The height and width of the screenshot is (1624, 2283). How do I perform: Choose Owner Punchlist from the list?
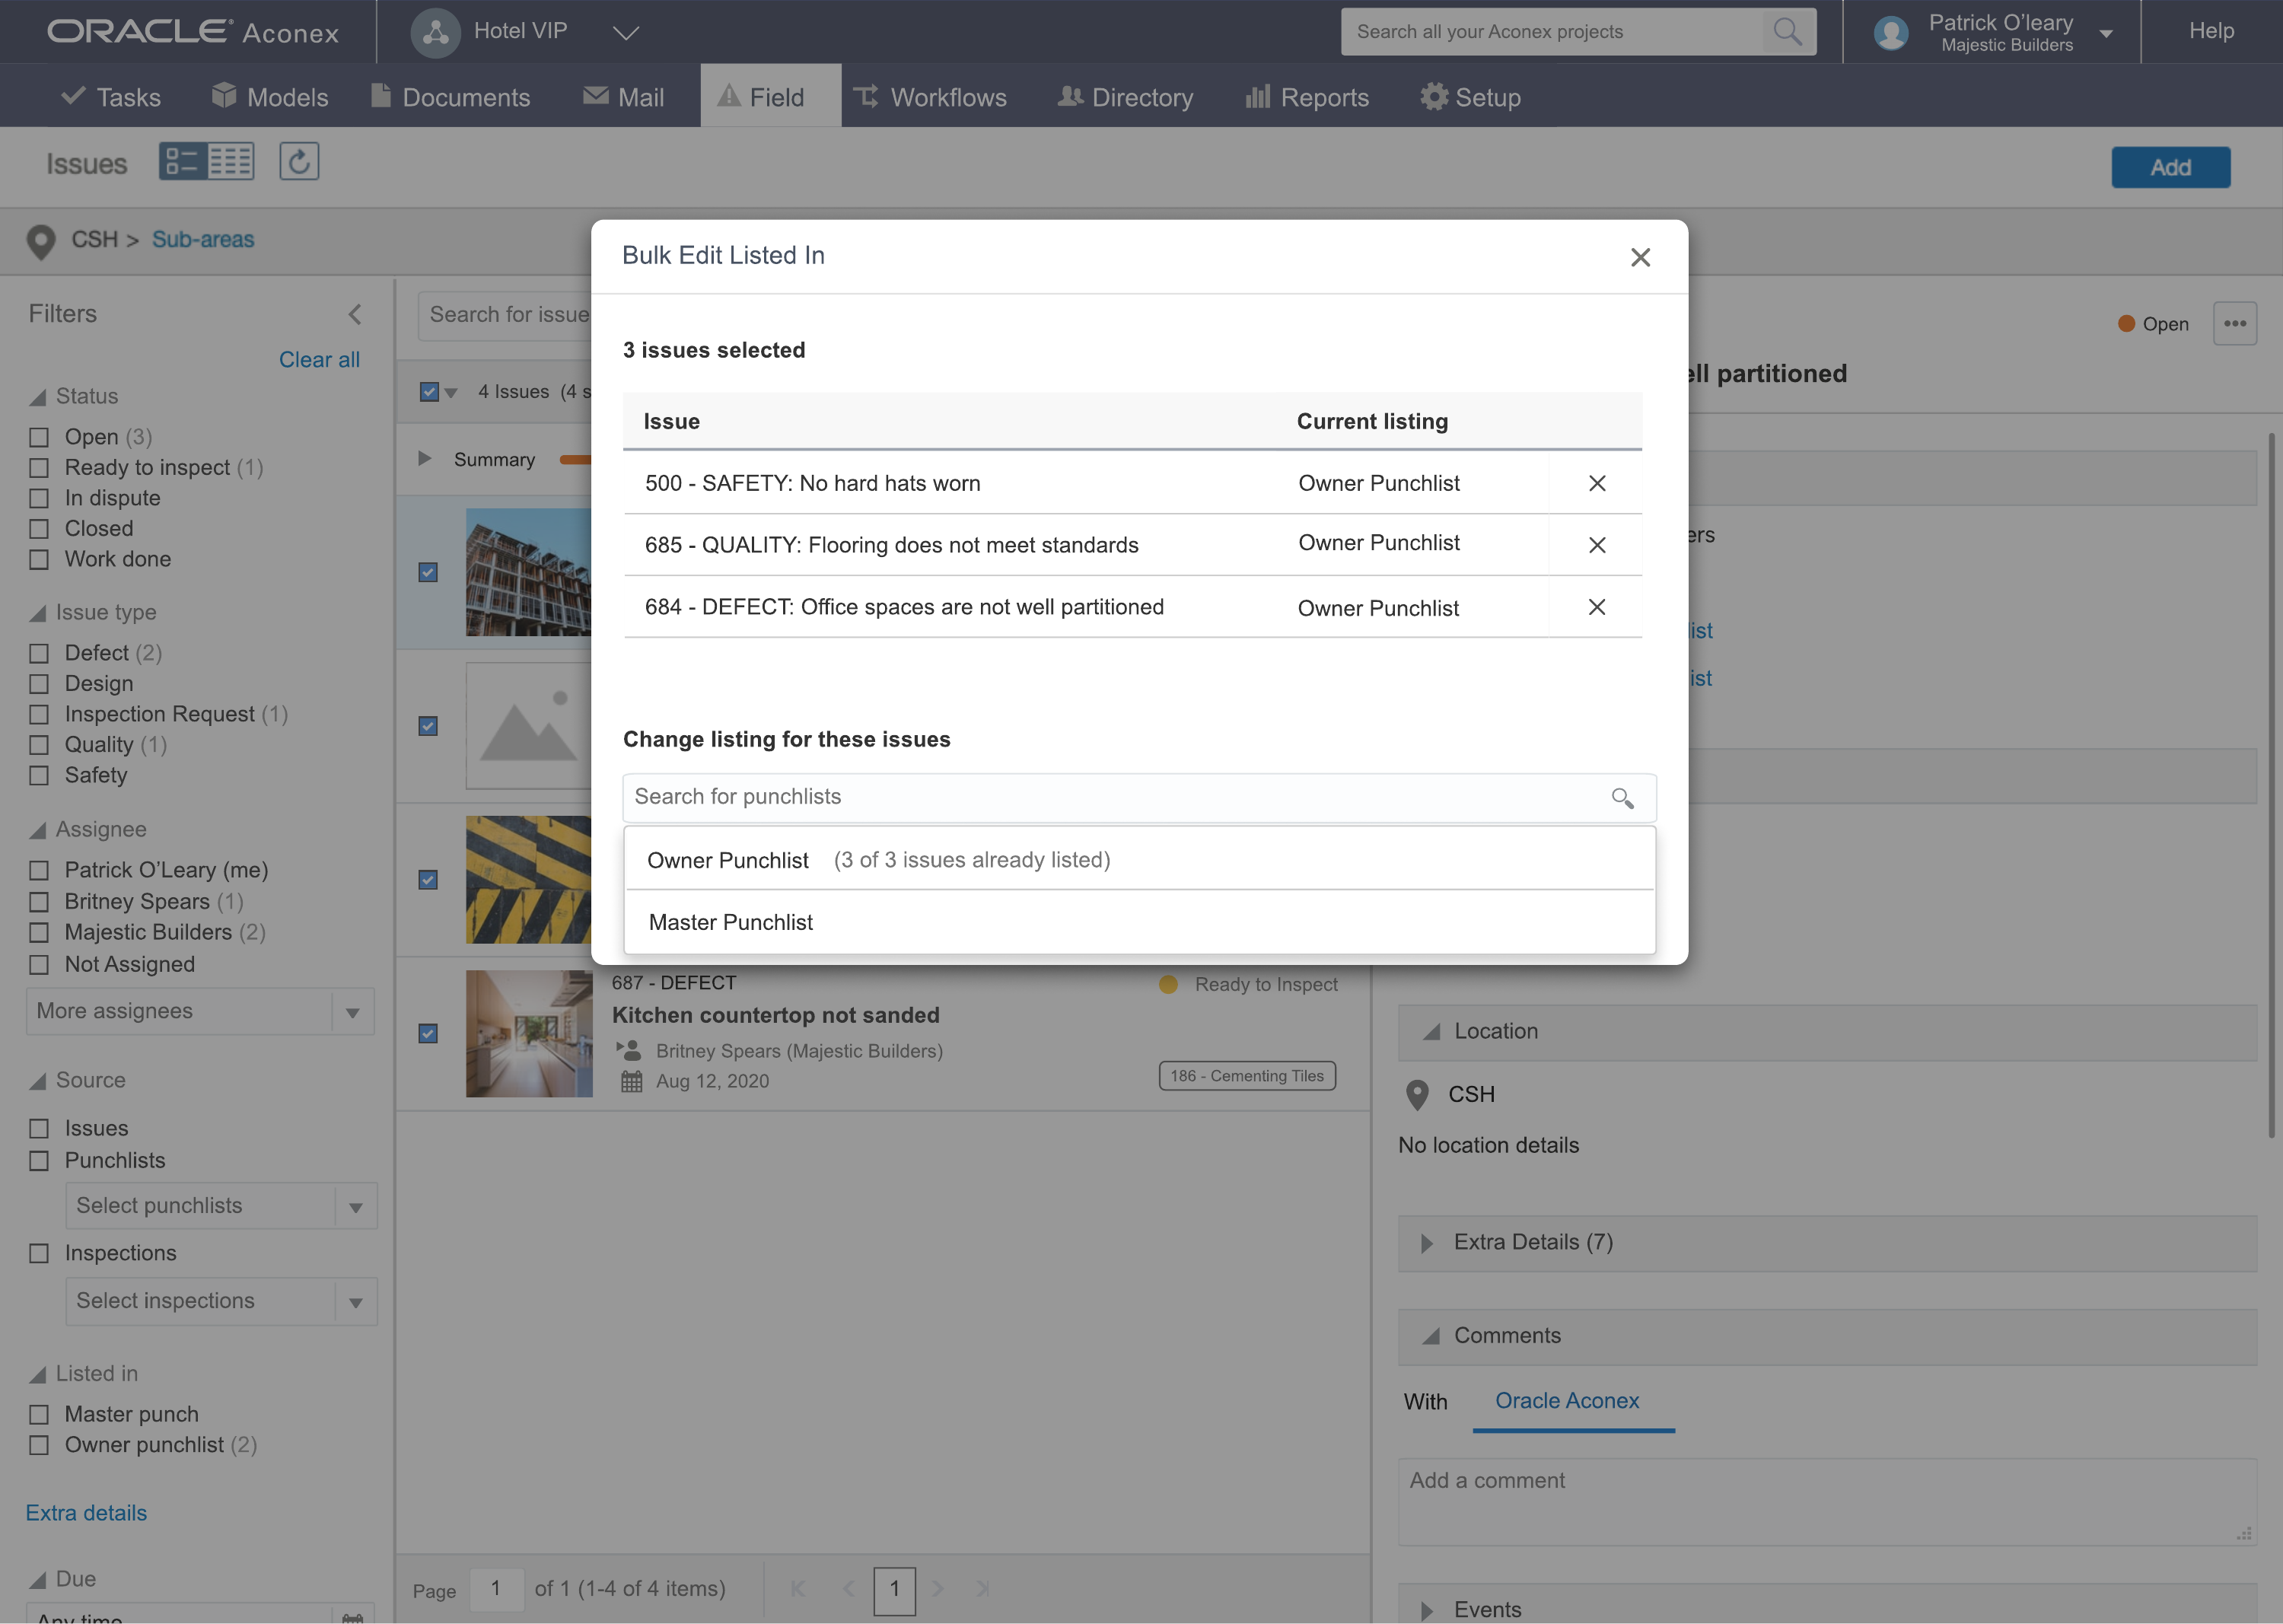coord(1139,859)
